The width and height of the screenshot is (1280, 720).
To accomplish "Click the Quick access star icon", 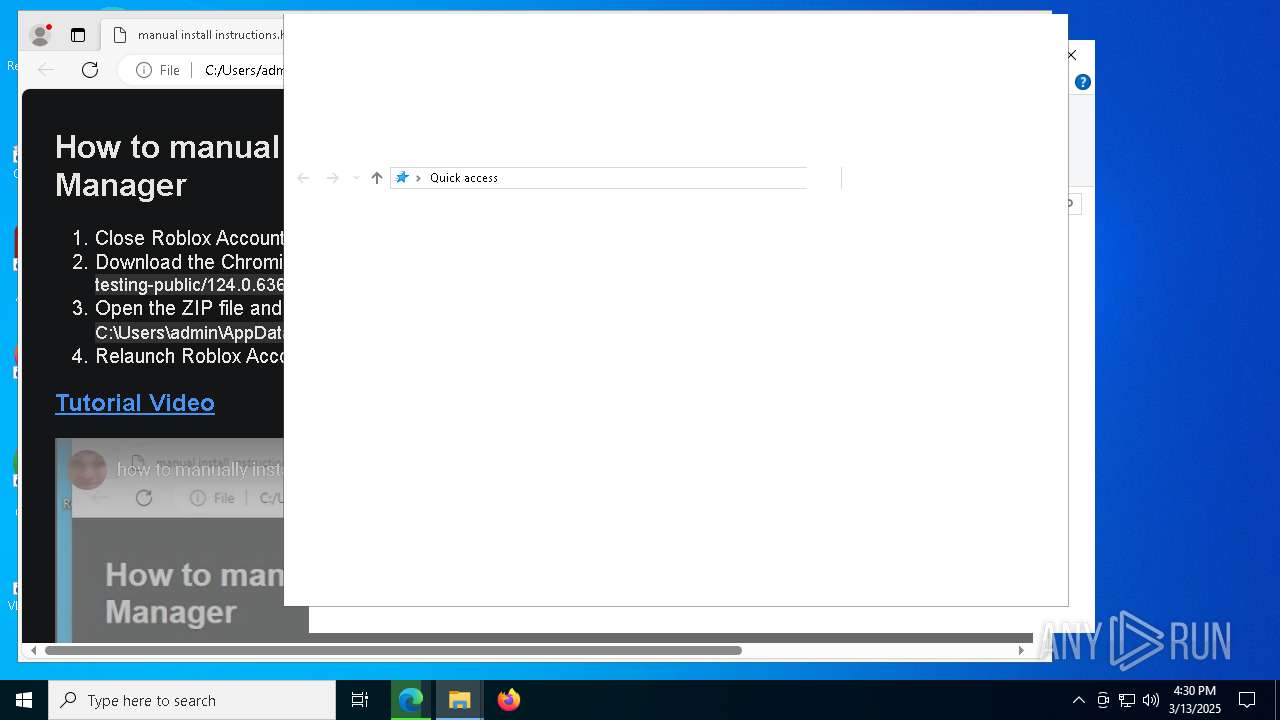I will 402,177.
